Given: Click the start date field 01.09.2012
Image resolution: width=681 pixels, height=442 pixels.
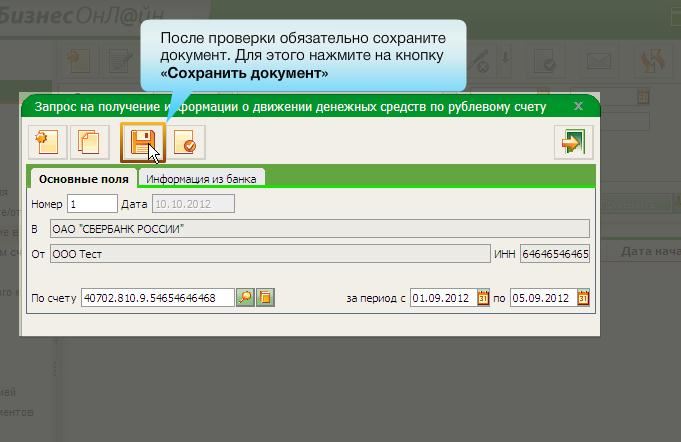Looking at the screenshot, I should 444,298.
